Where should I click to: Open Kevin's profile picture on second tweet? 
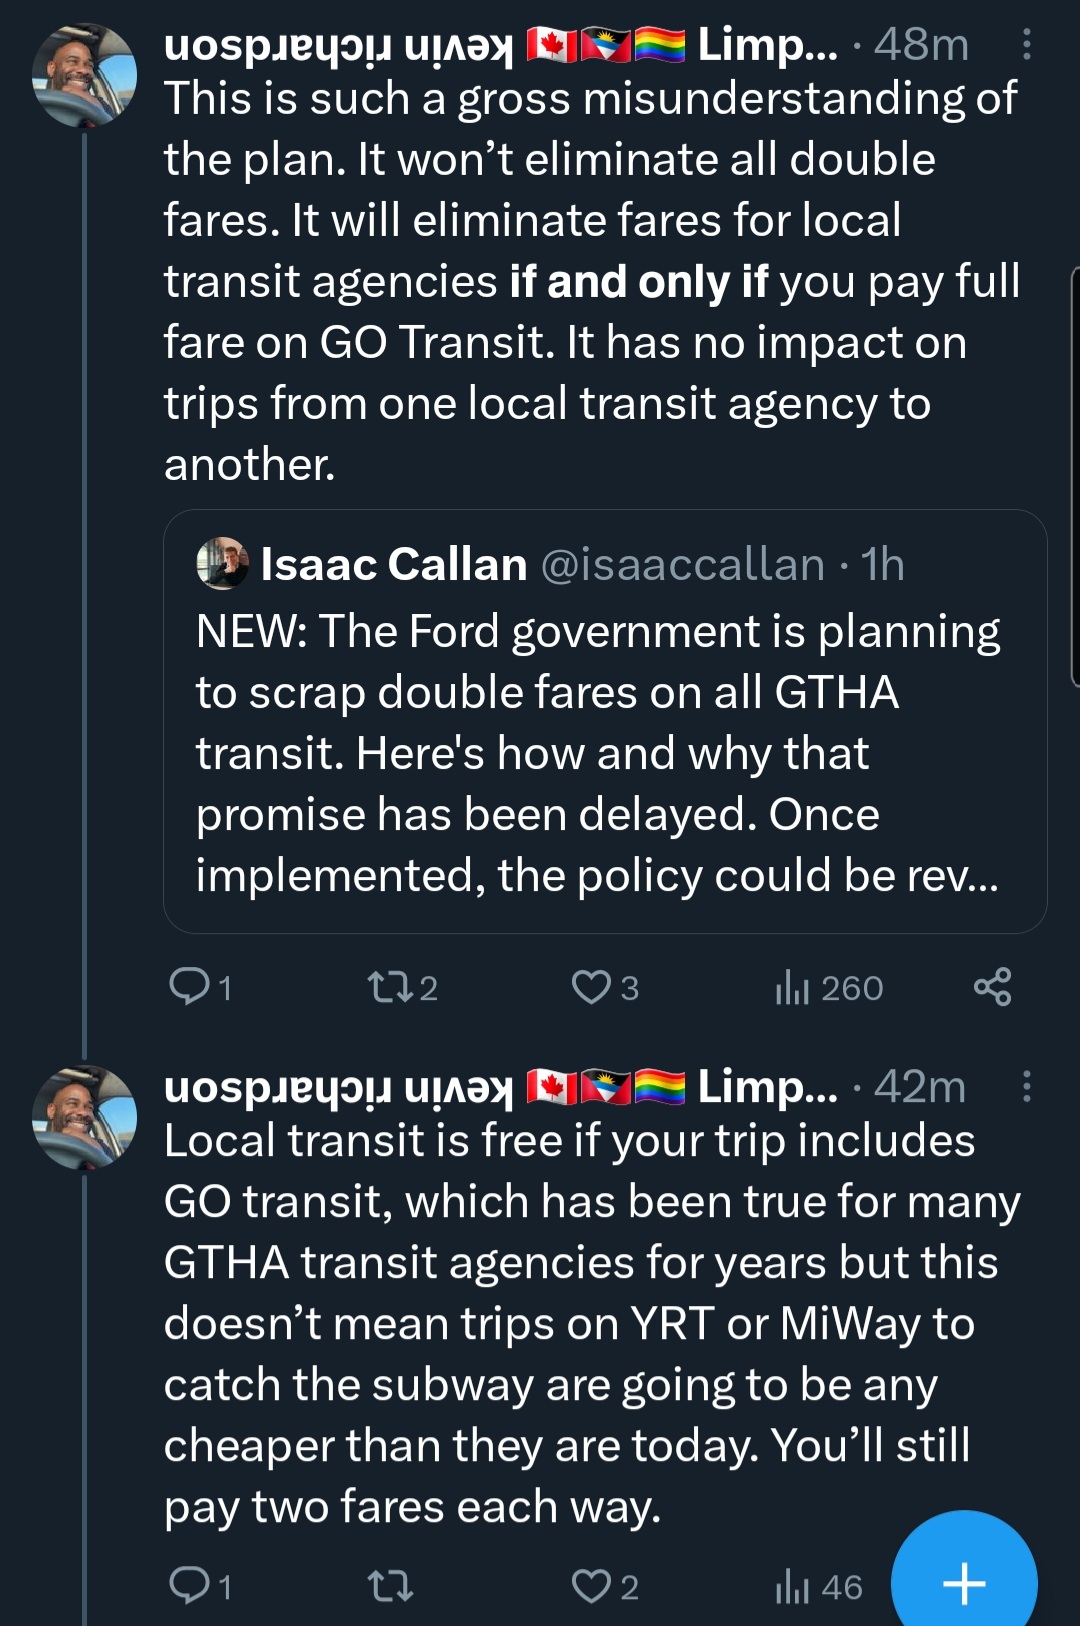click(x=84, y=1118)
